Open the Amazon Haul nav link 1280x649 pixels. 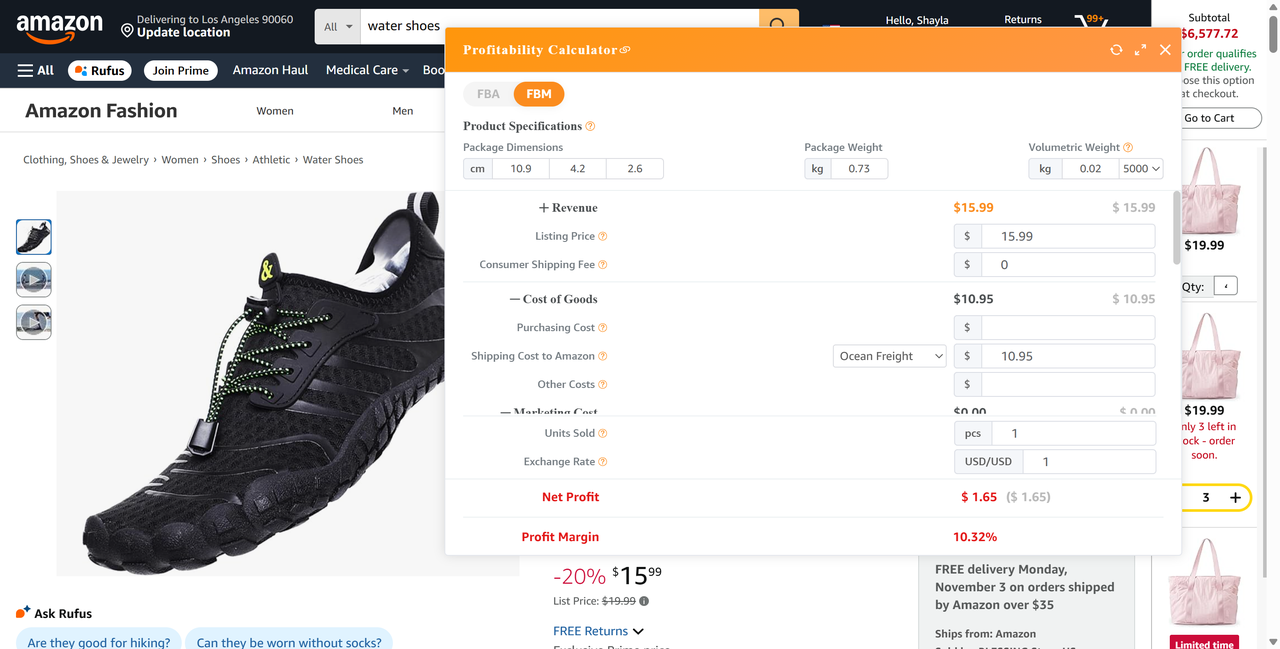pos(270,71)
